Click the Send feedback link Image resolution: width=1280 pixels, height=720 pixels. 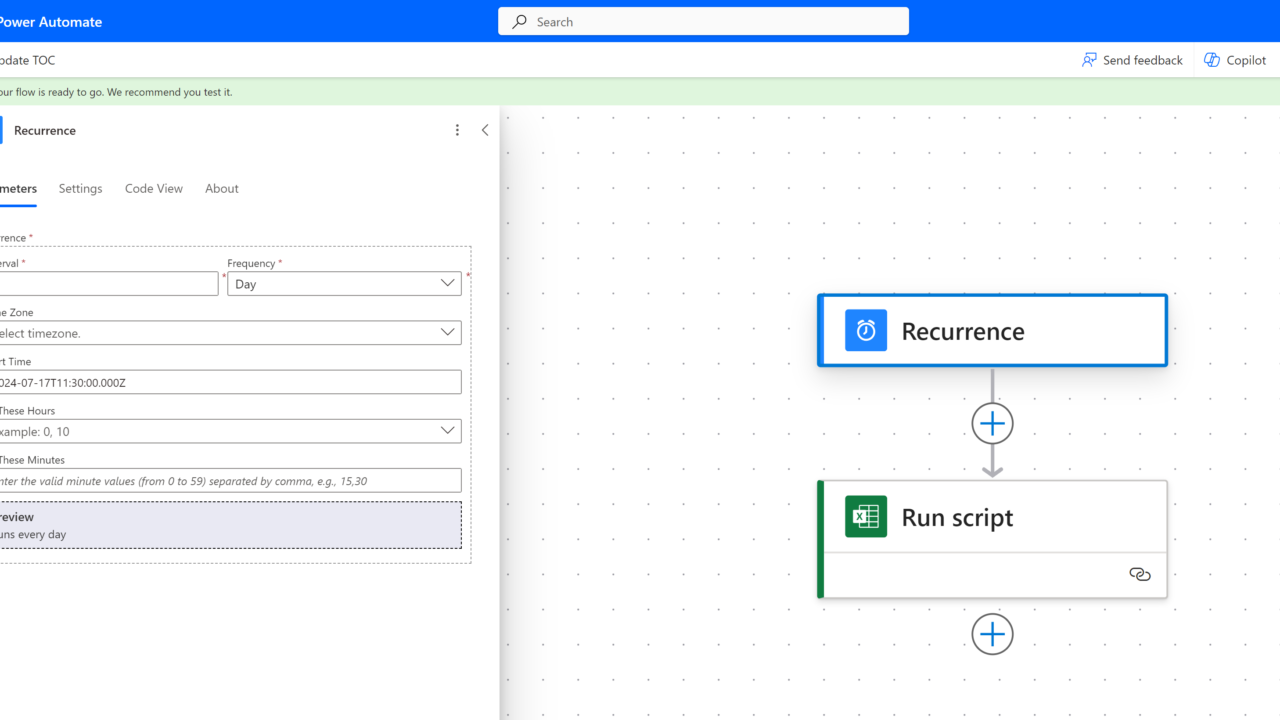tap(1142, 60)
